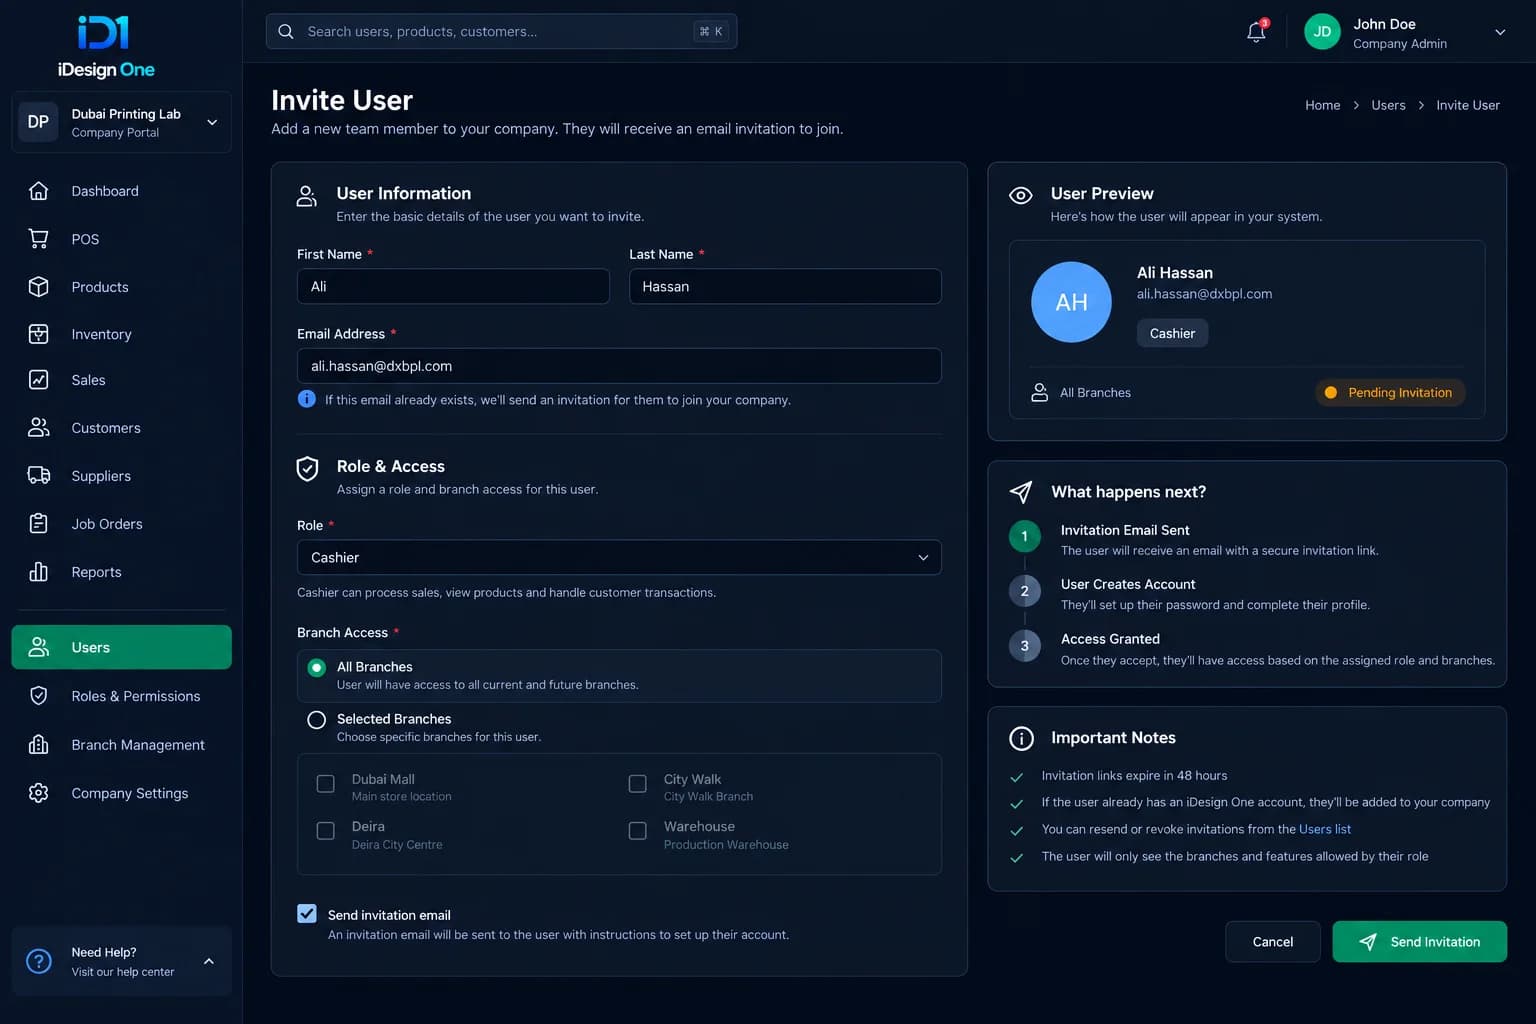Click the Important Notes info icon
The height and width of the screenshot is (1024, 1536).
[x=1021, y=739]
